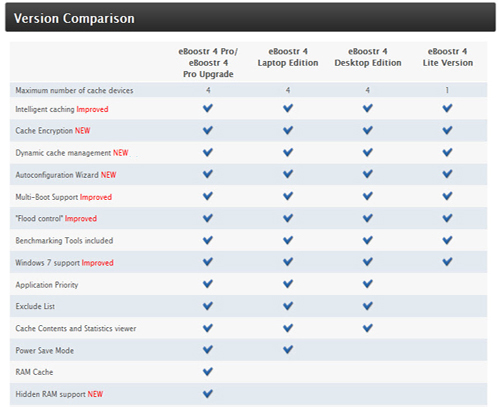The height and width of the screenshot is (407, 500).
Task: Click Lite Version checkmark for Windows 7 support
Action: tap(447, 262)
